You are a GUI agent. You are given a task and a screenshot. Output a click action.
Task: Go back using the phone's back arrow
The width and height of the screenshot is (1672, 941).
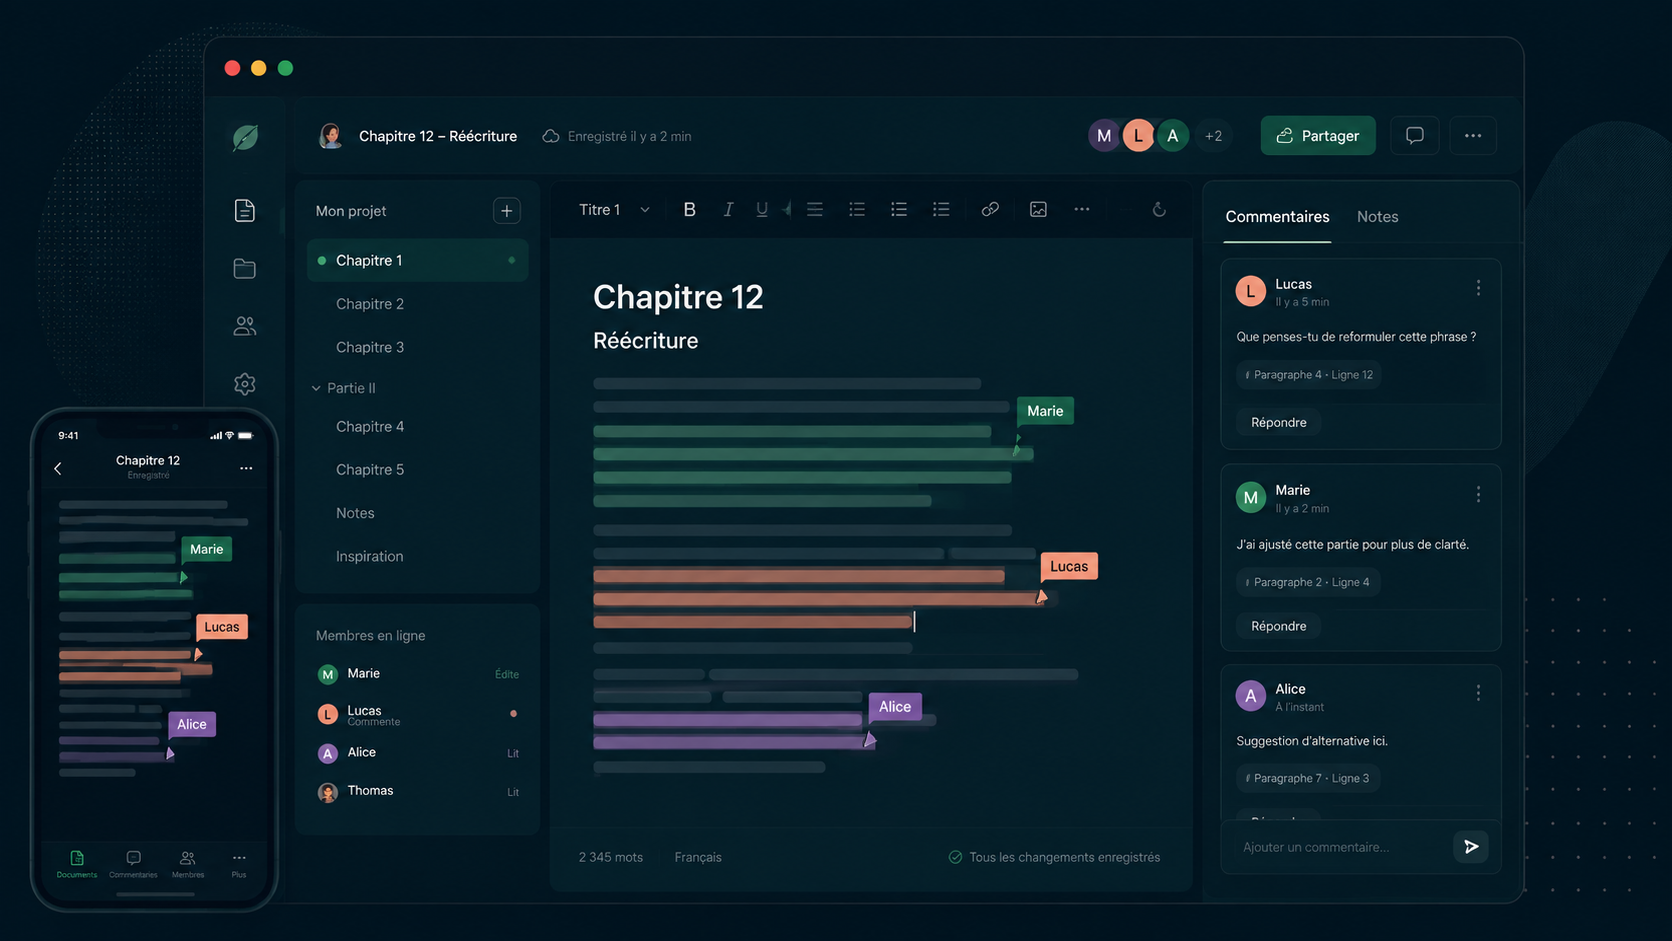(58, 468)
